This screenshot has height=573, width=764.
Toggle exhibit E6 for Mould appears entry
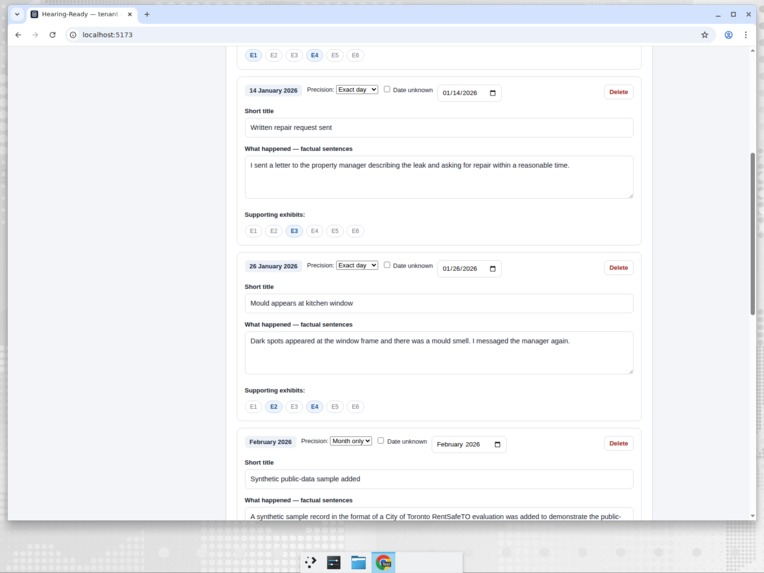(355, 407)
